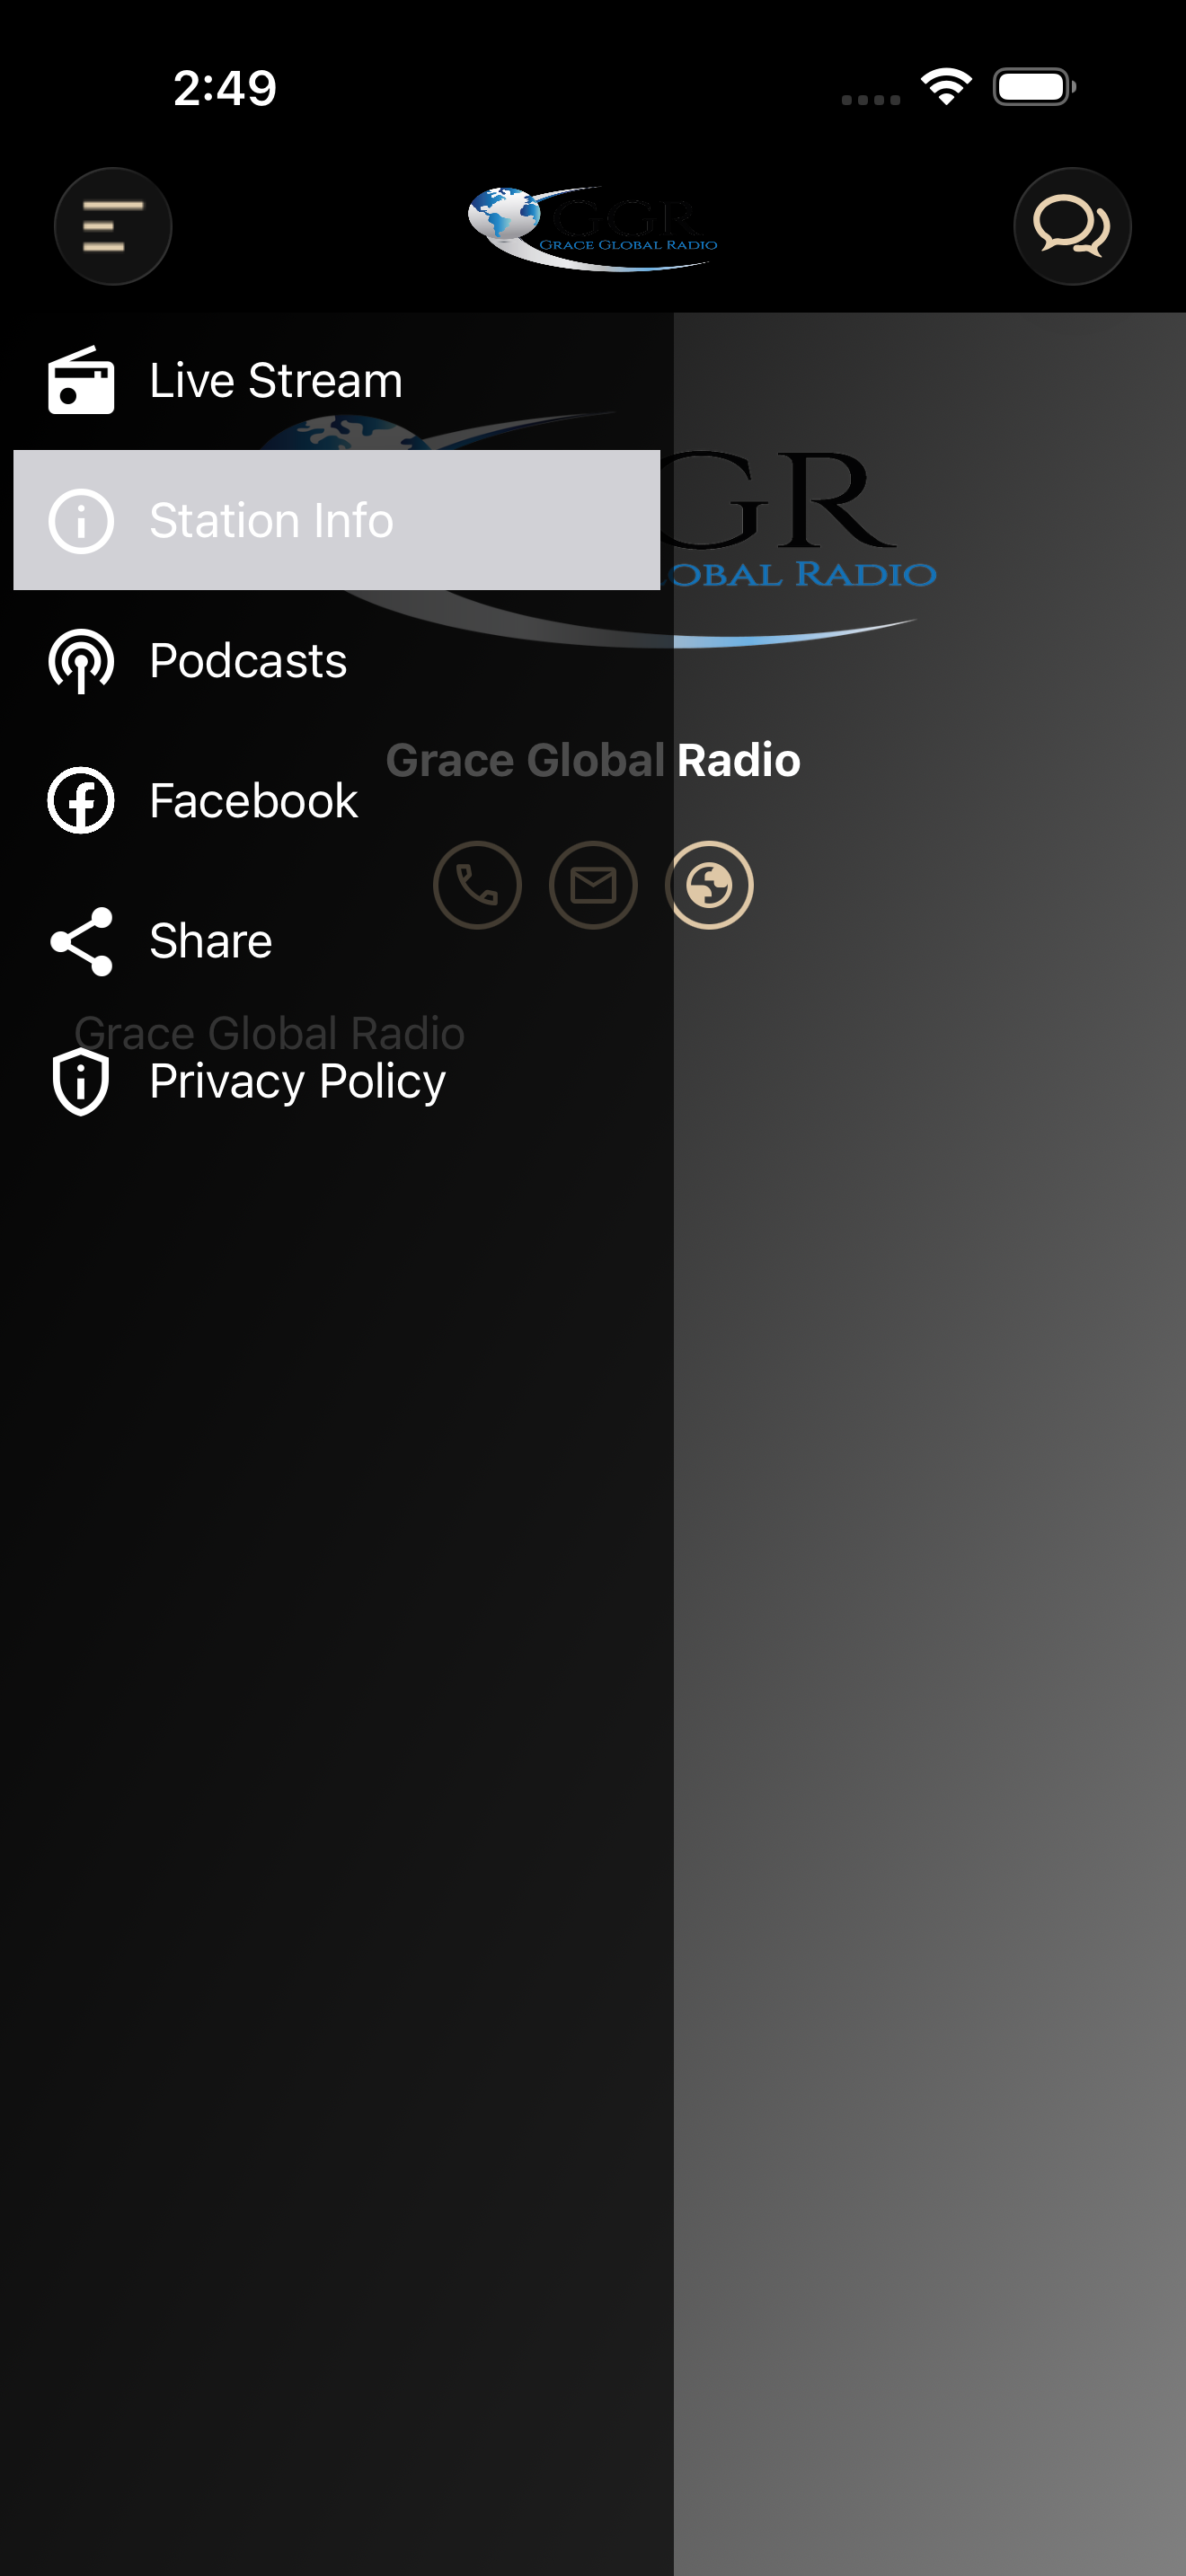Open the chat bubbles icon
The image size is (1186, 2576).
point(1072,226)
